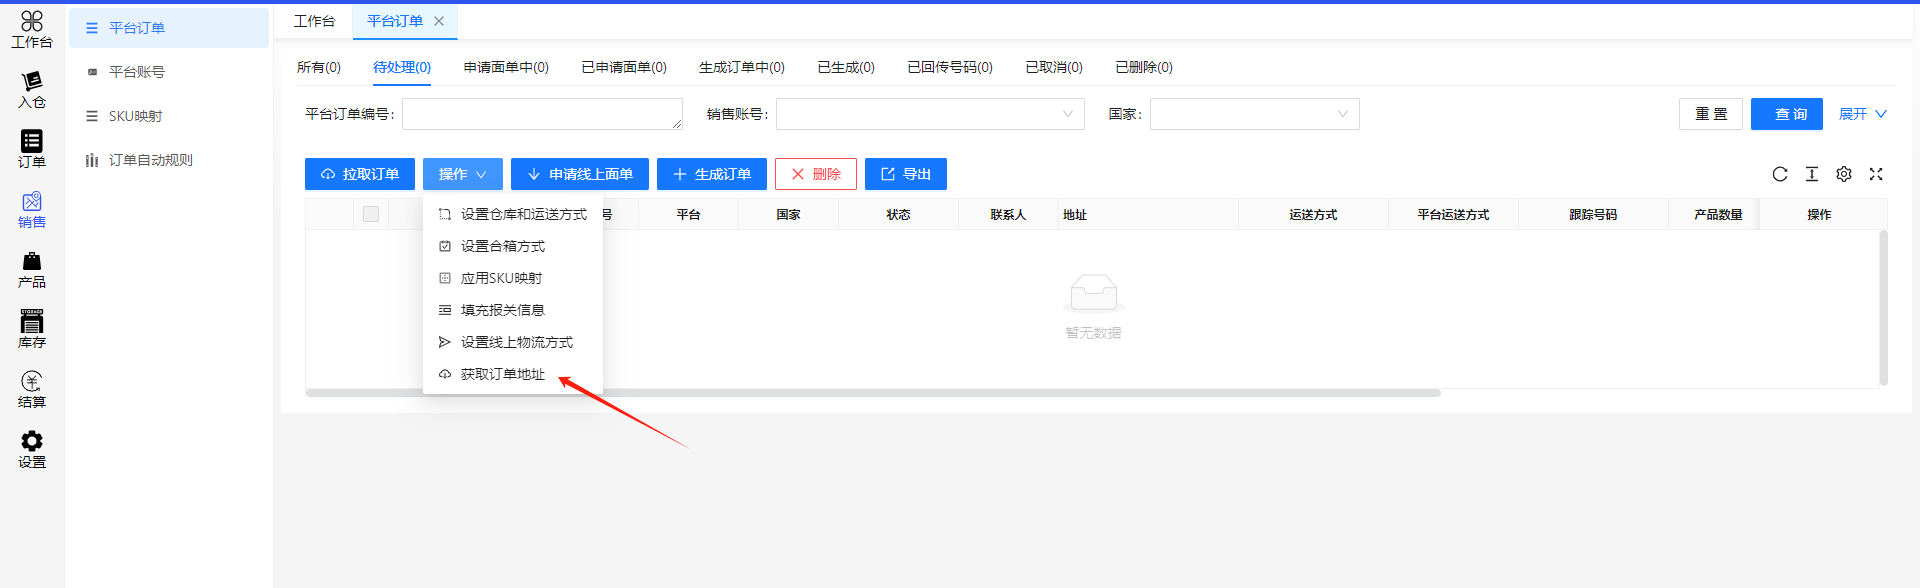
Task: Click the 查询 search button
Action: coord(1787,114)
